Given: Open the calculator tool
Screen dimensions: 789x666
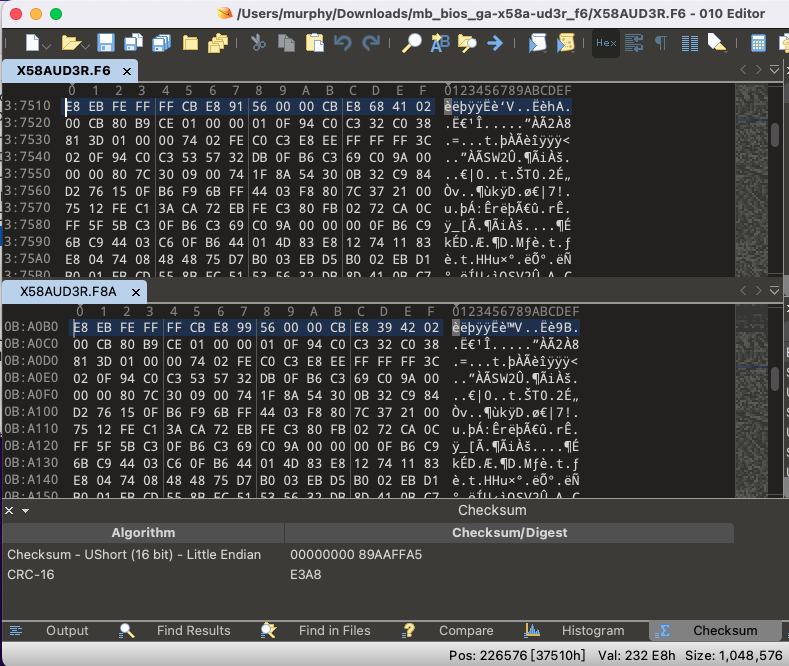Looking at the screenshot, I should click(759, 43).
